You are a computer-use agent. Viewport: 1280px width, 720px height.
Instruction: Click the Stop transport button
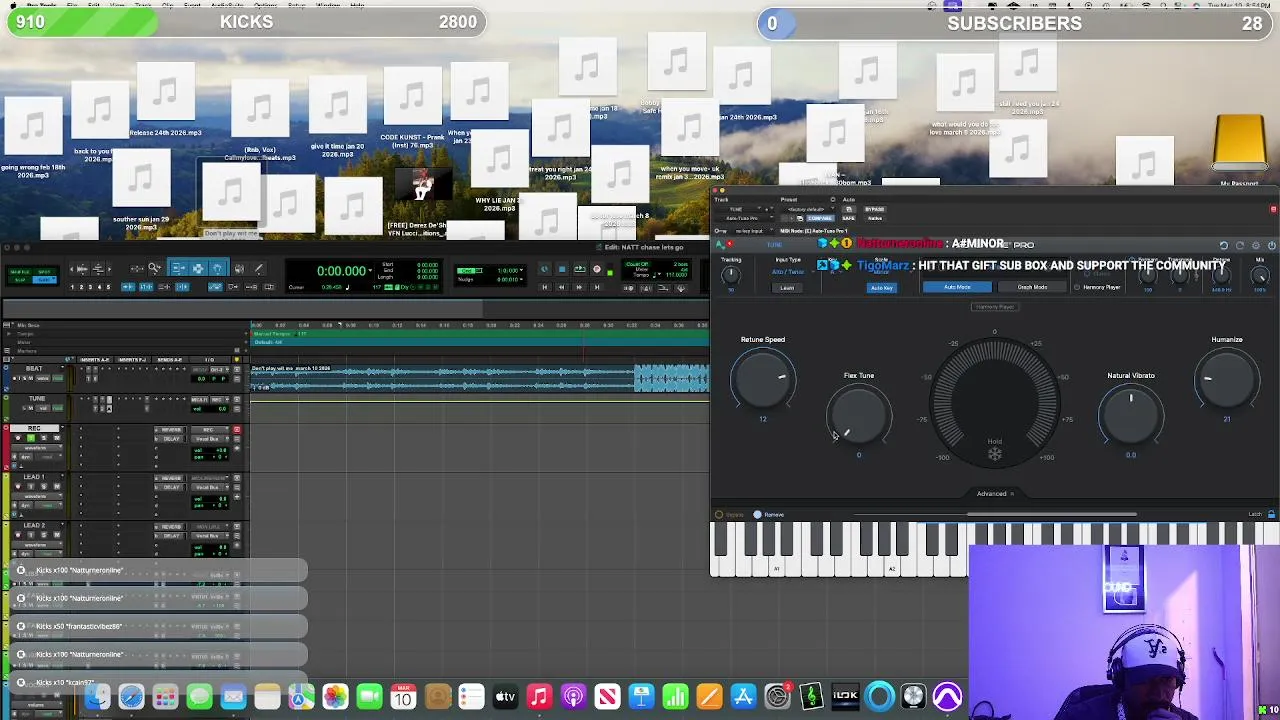tap(562, 269)
